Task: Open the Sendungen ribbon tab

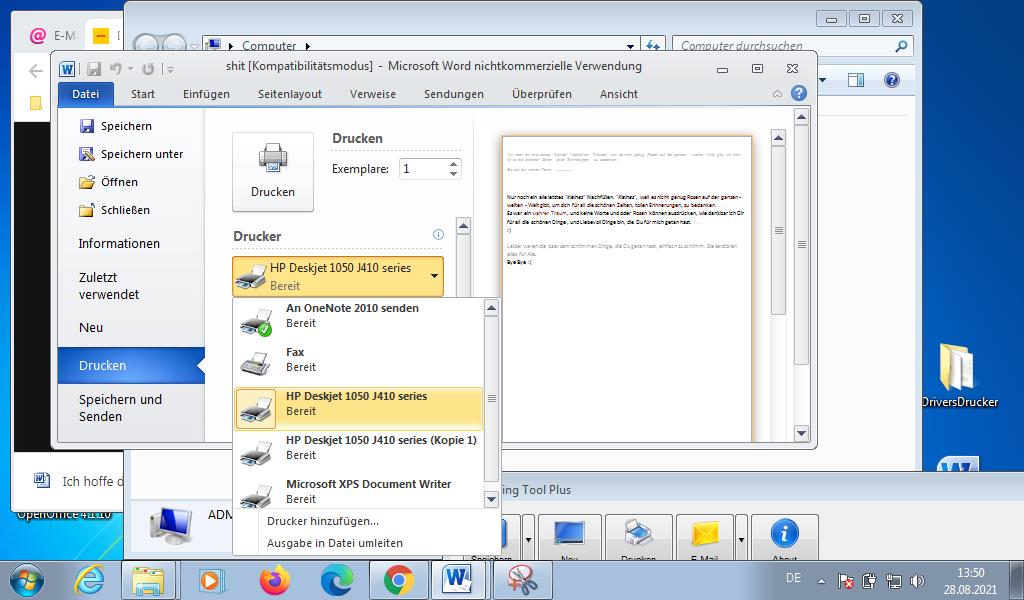Action: tap(454, 94)
